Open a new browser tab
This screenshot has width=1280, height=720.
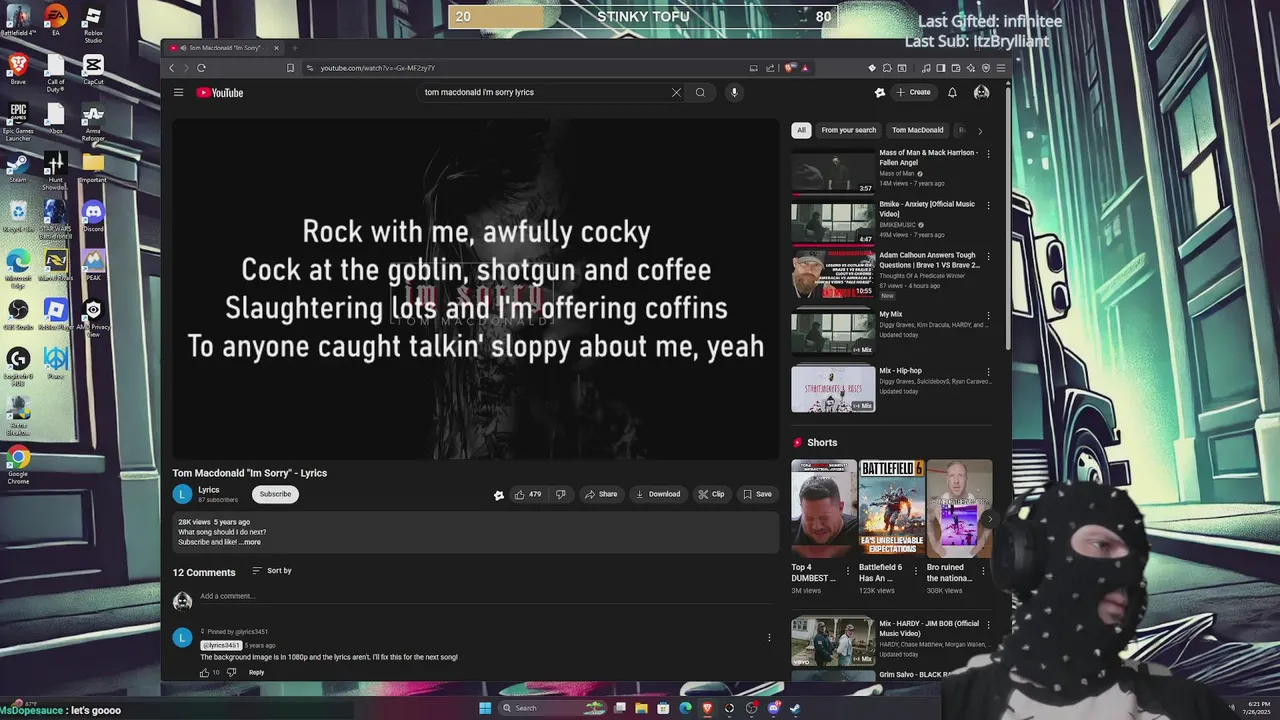point(294,48)
